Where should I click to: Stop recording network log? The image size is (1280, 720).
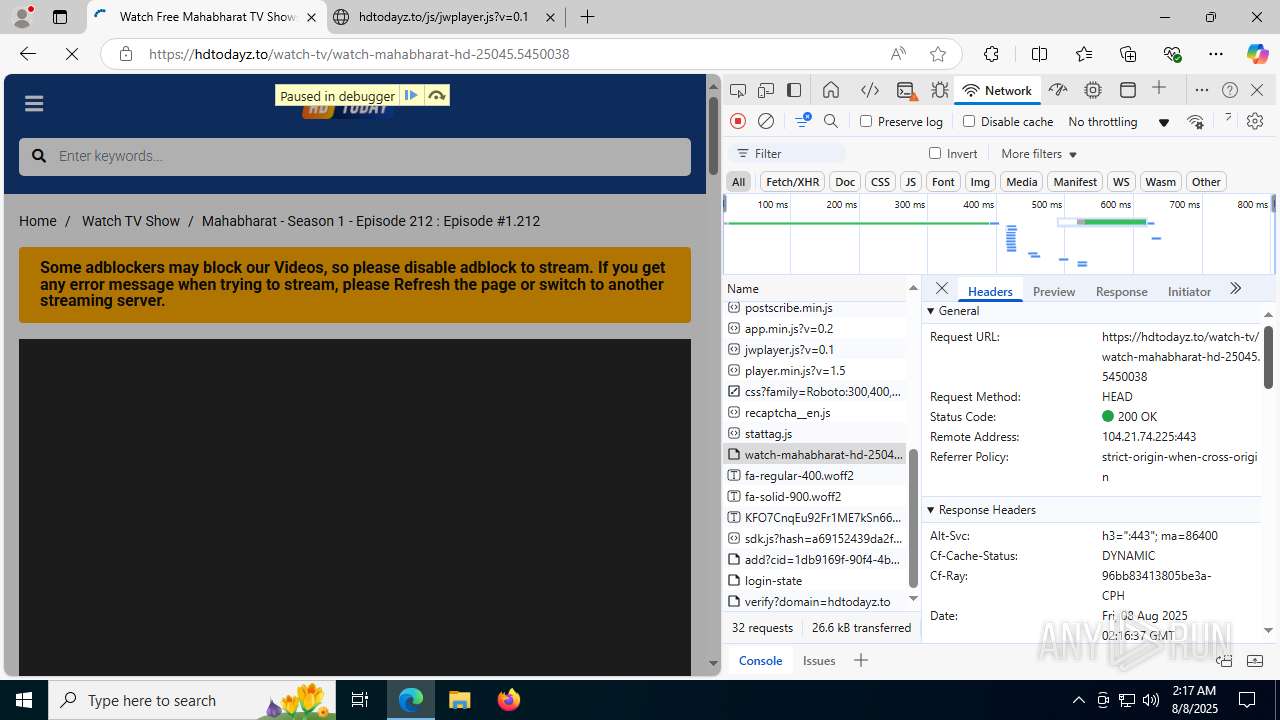click(x=738, y=121)
